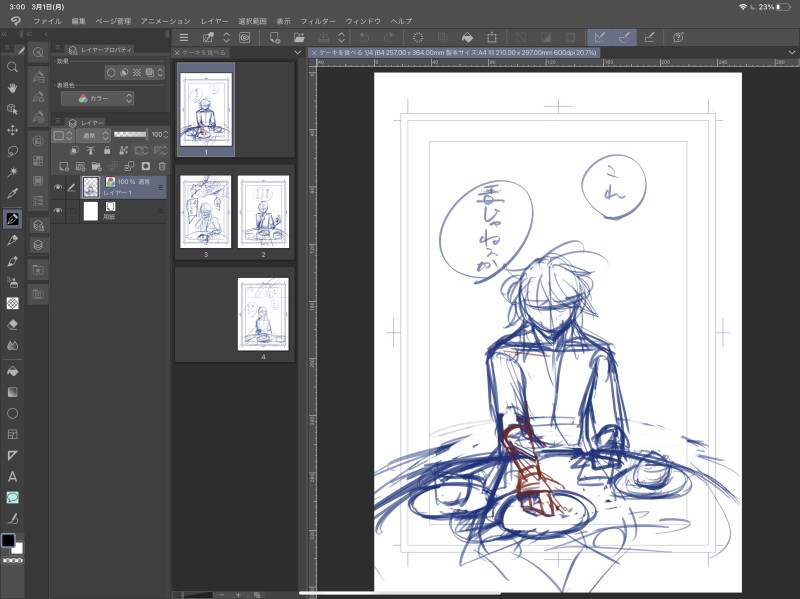Image resolution: width=800 pixels, height=599 pixels.
Task: Select the Hand move tool
Action: (x=12, y=88)
